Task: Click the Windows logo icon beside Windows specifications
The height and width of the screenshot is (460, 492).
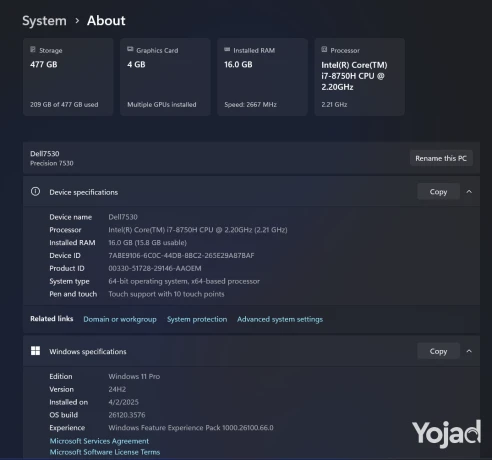Action: [x=35, y=351]
